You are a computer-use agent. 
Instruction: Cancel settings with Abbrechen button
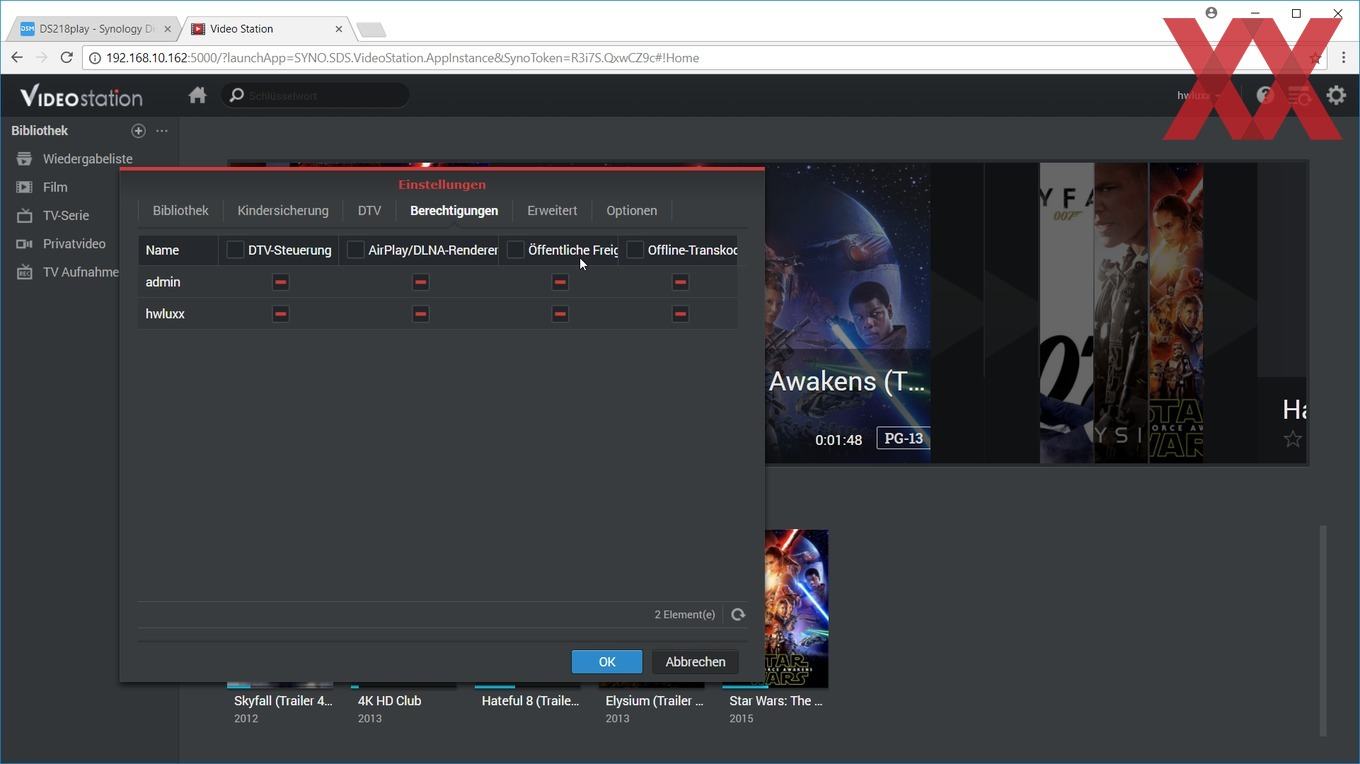click(695, 662)
